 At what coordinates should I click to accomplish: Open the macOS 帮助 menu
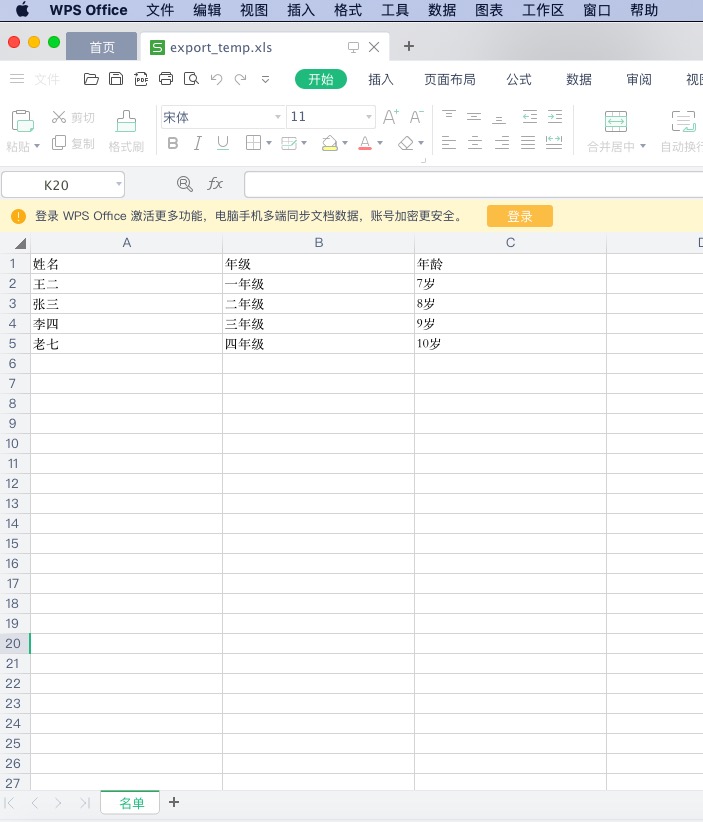pos(644,10)
